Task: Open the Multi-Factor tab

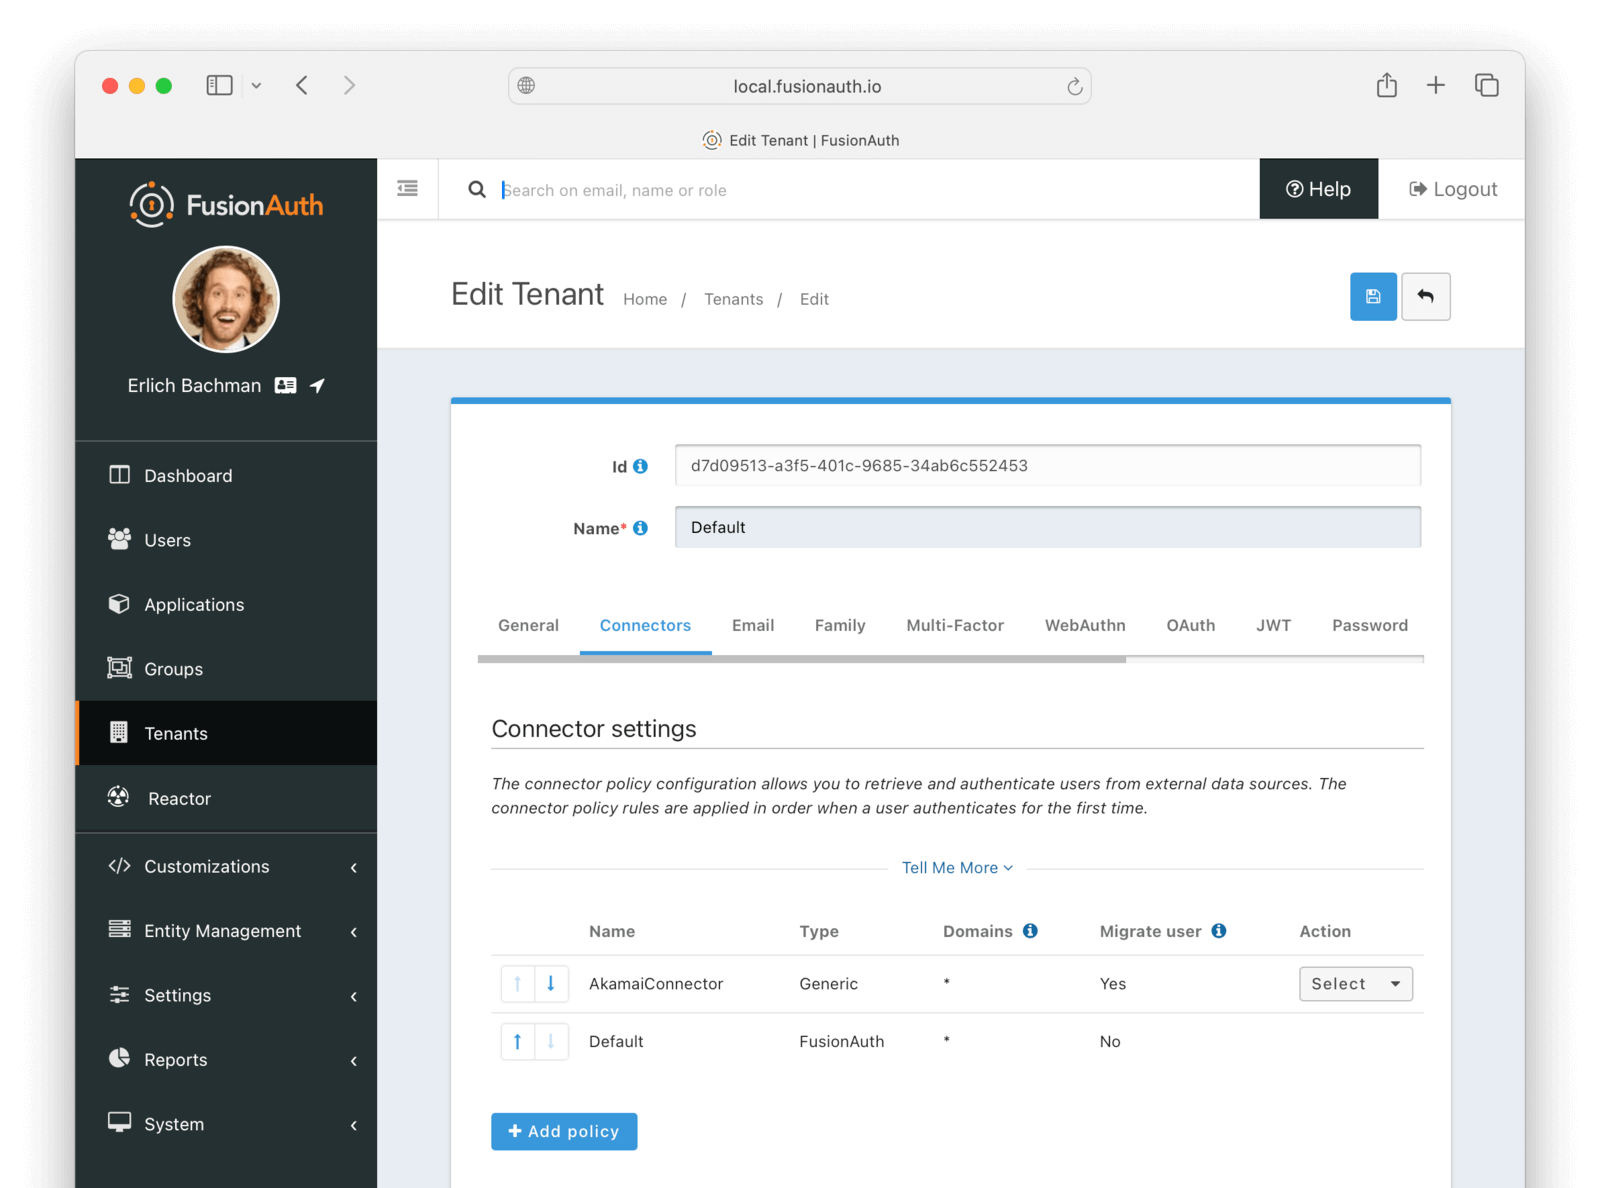Action: pos(954,625)
